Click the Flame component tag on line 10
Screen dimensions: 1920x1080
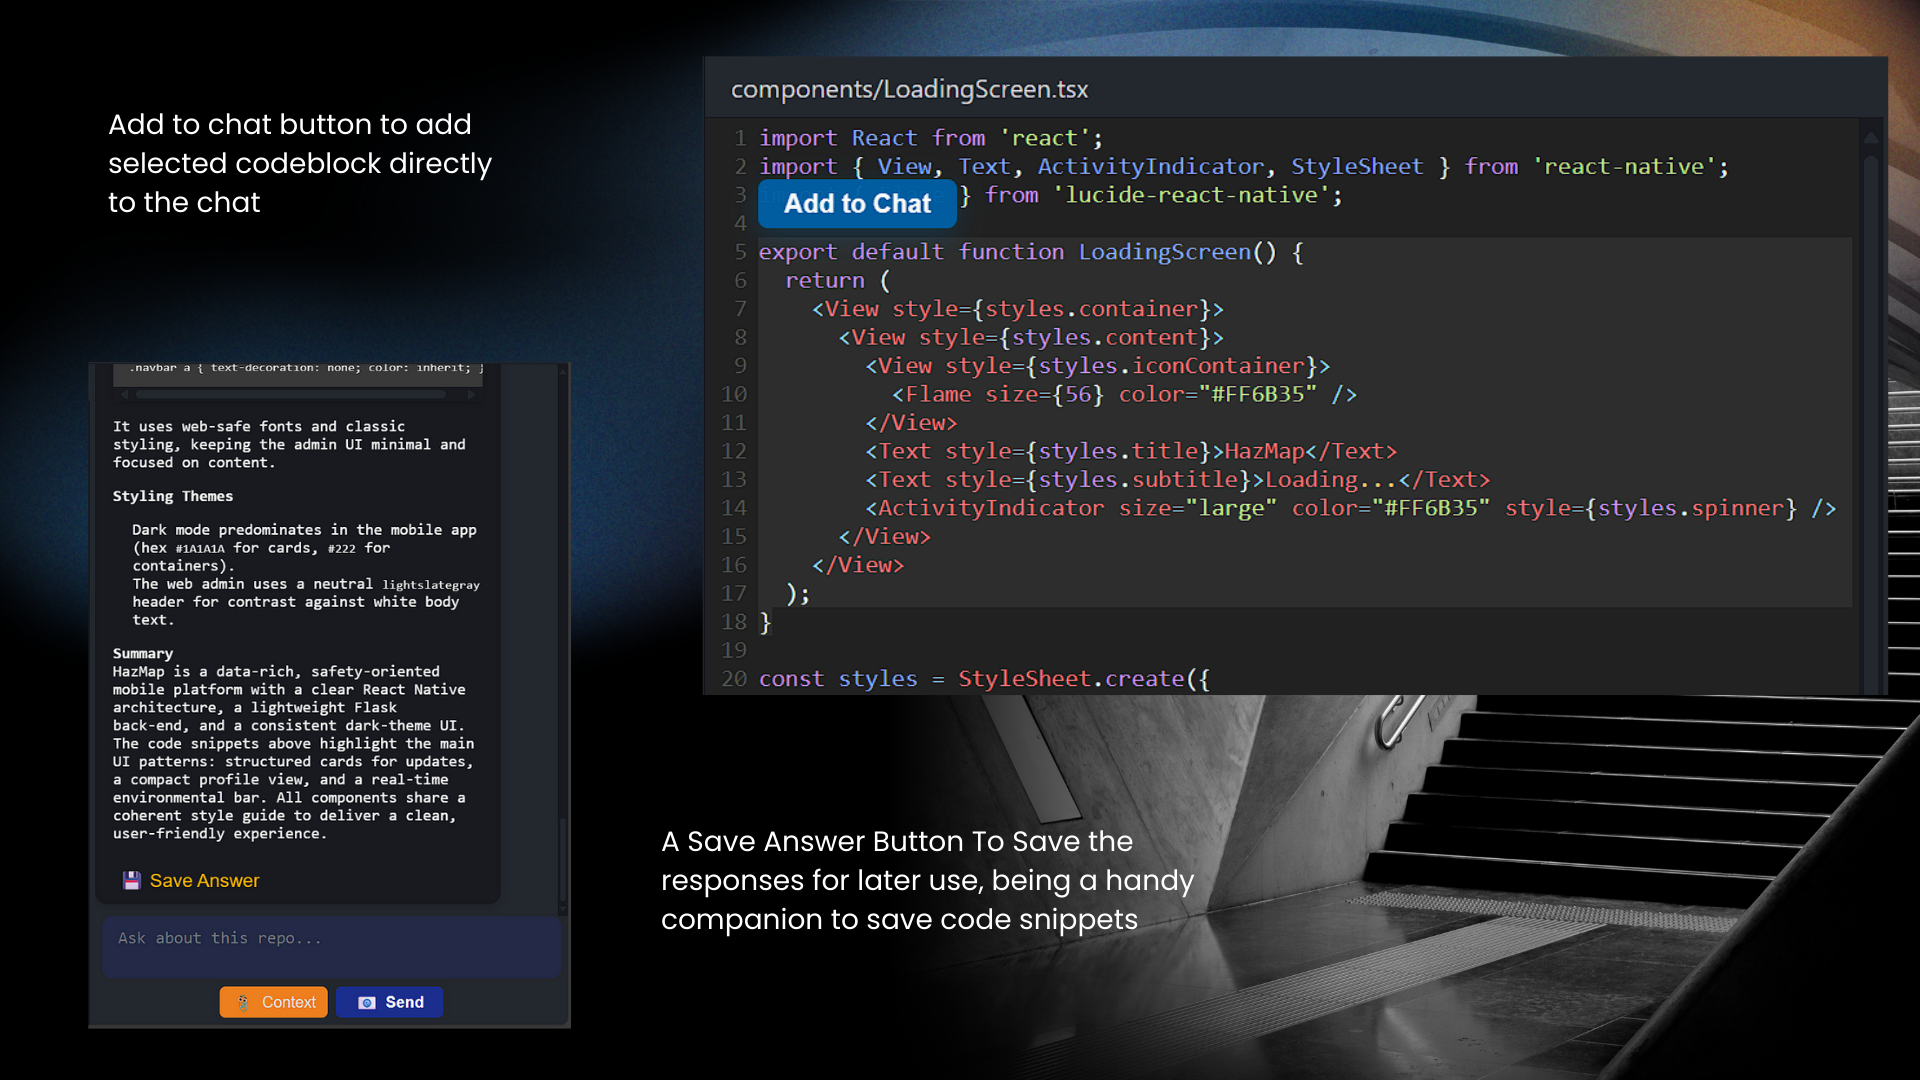pos(937,394)
